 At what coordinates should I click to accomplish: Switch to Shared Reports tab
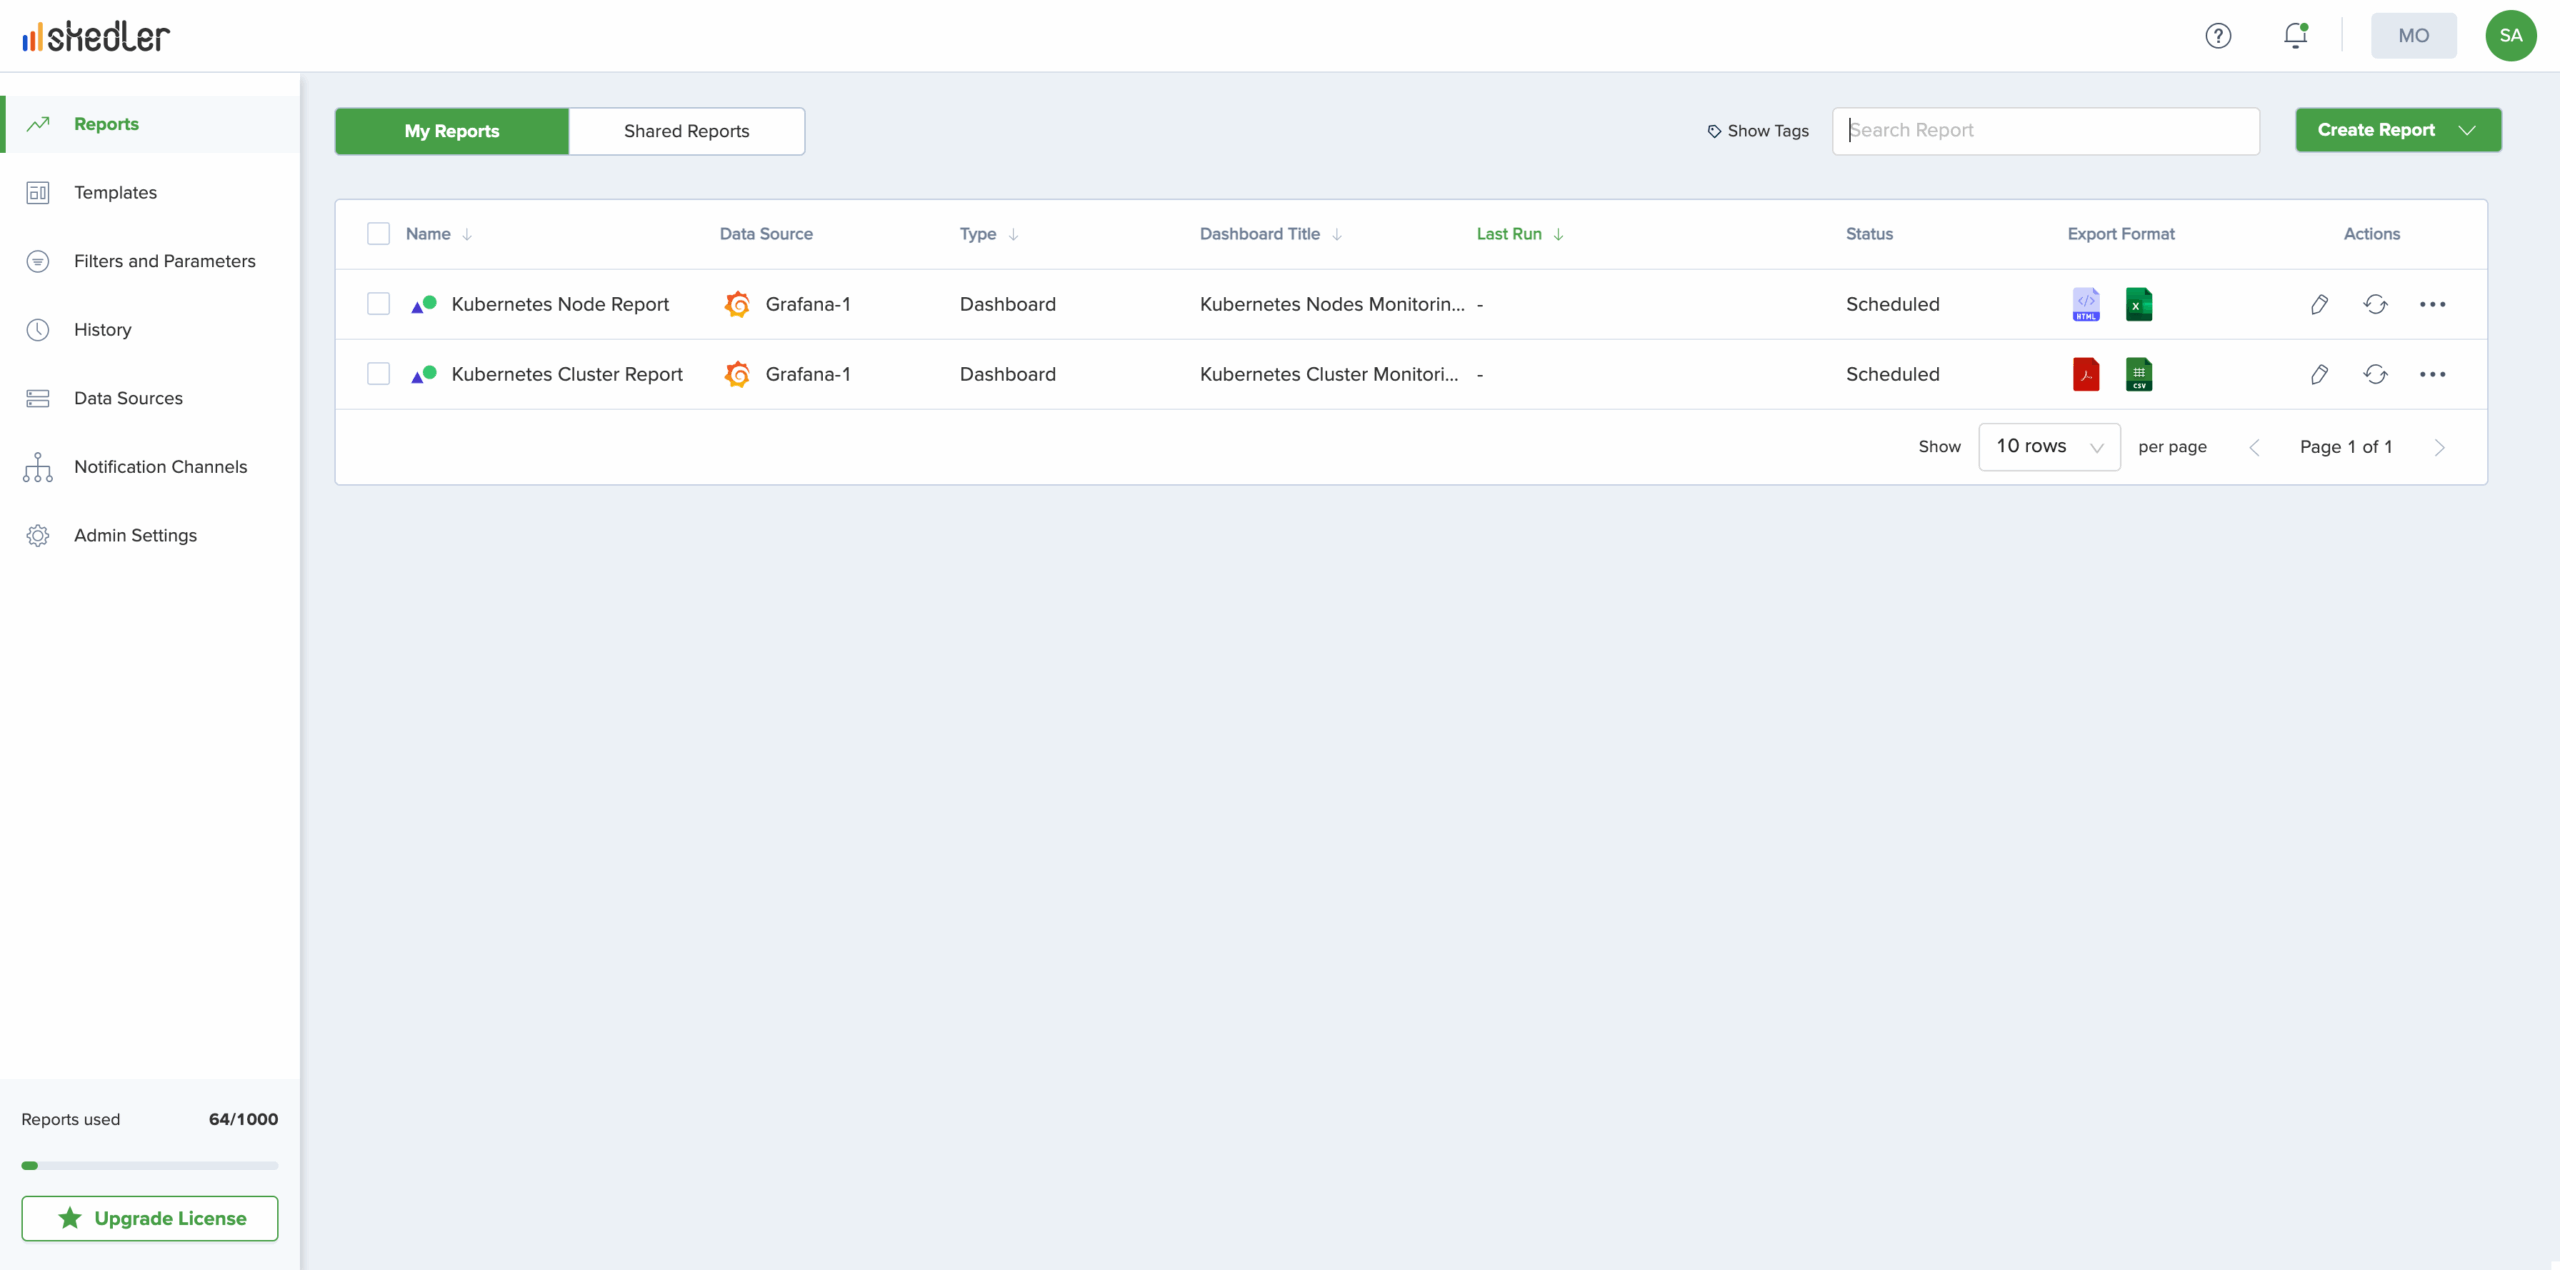point(686,131)
